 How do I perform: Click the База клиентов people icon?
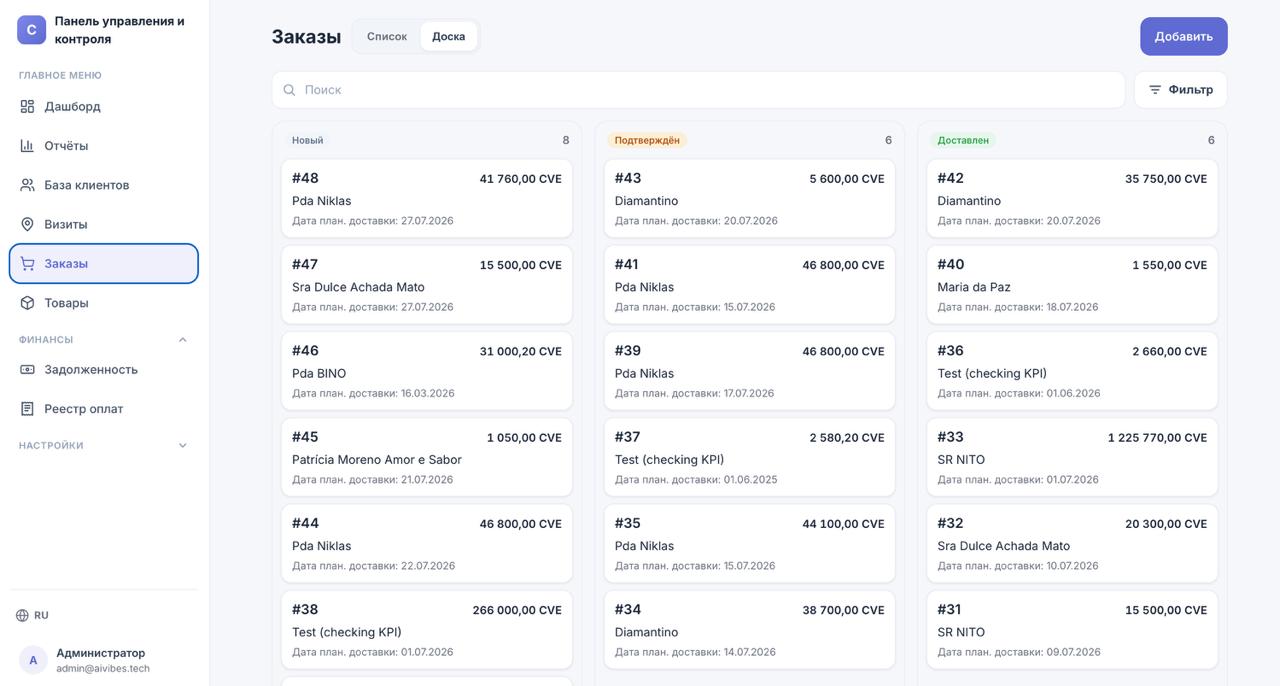[x=27, y=185]
